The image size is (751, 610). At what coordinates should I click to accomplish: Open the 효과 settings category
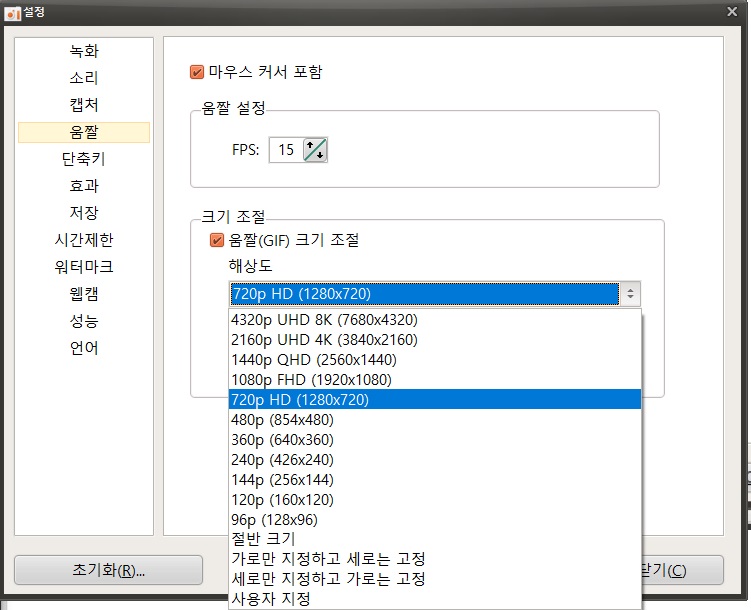click(84, 186)
